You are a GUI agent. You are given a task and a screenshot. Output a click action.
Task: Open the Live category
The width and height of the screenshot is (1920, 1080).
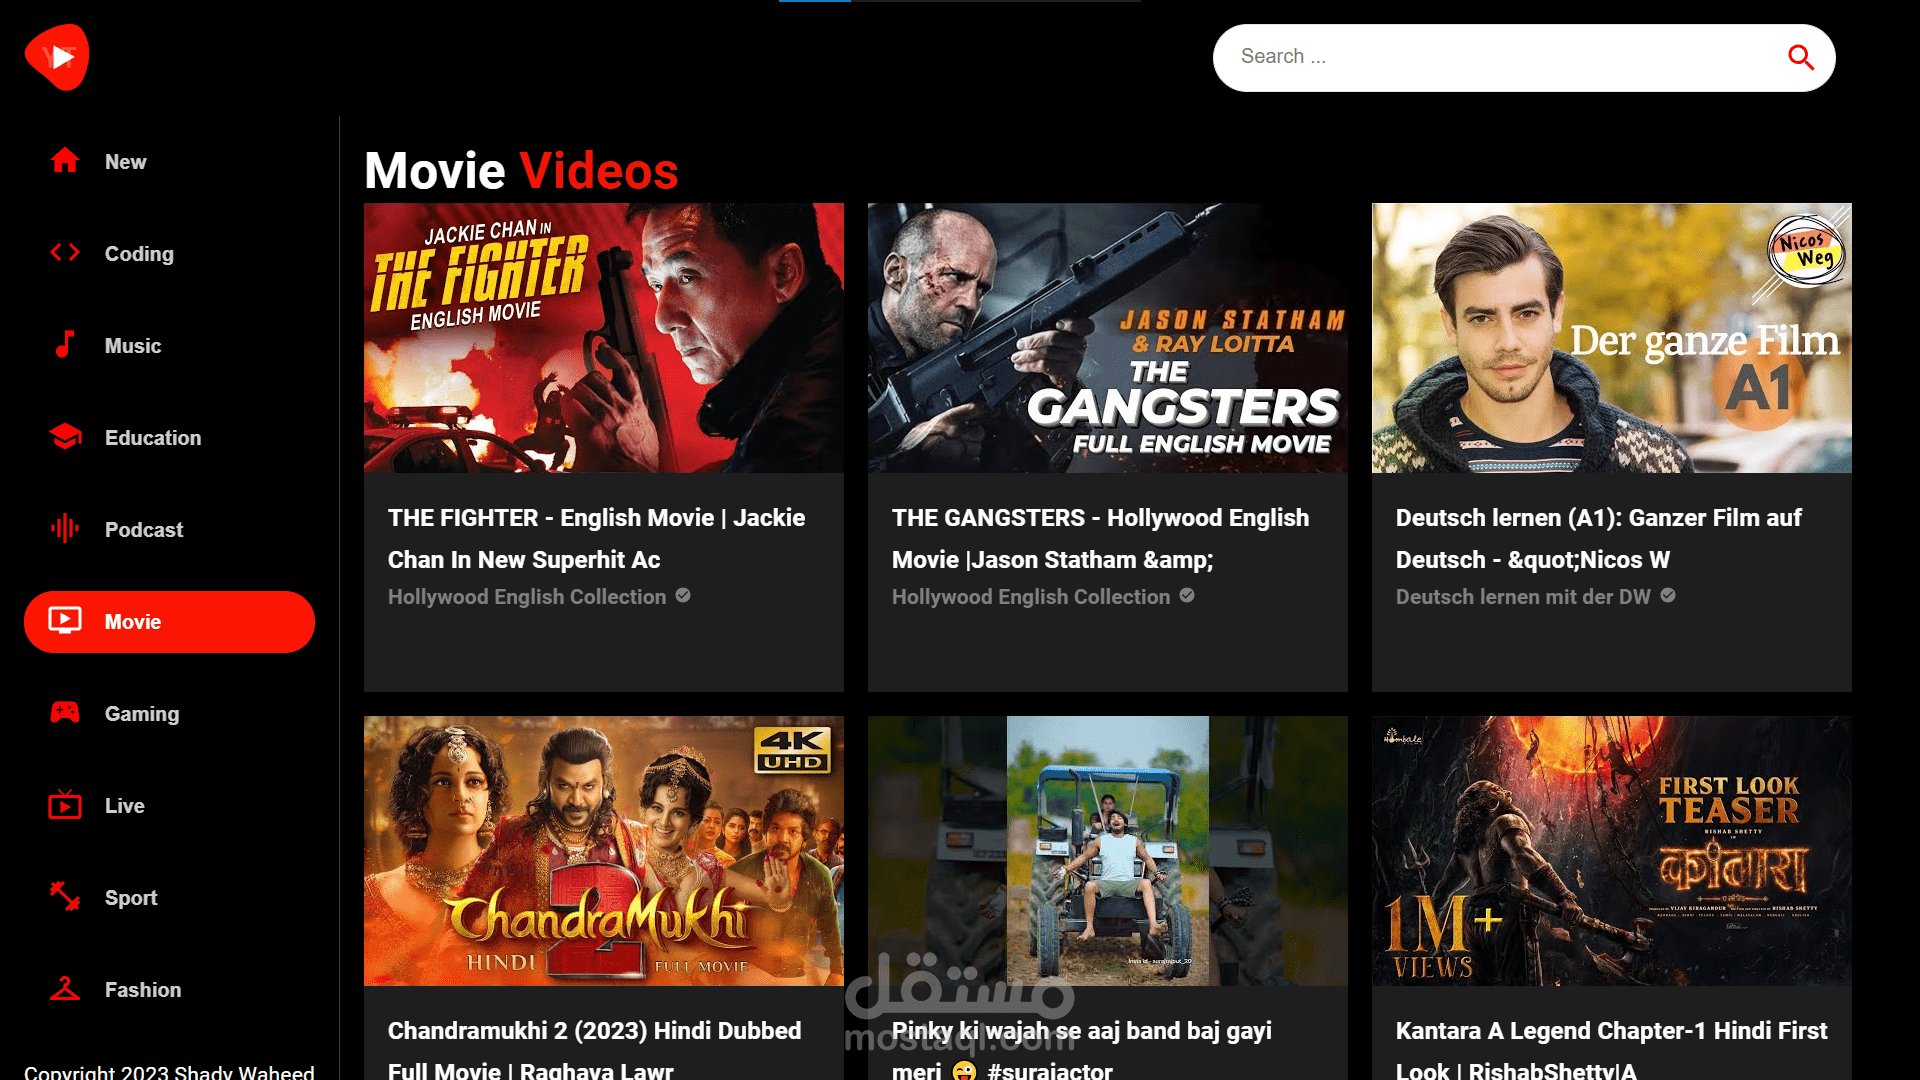pos(169,806)
